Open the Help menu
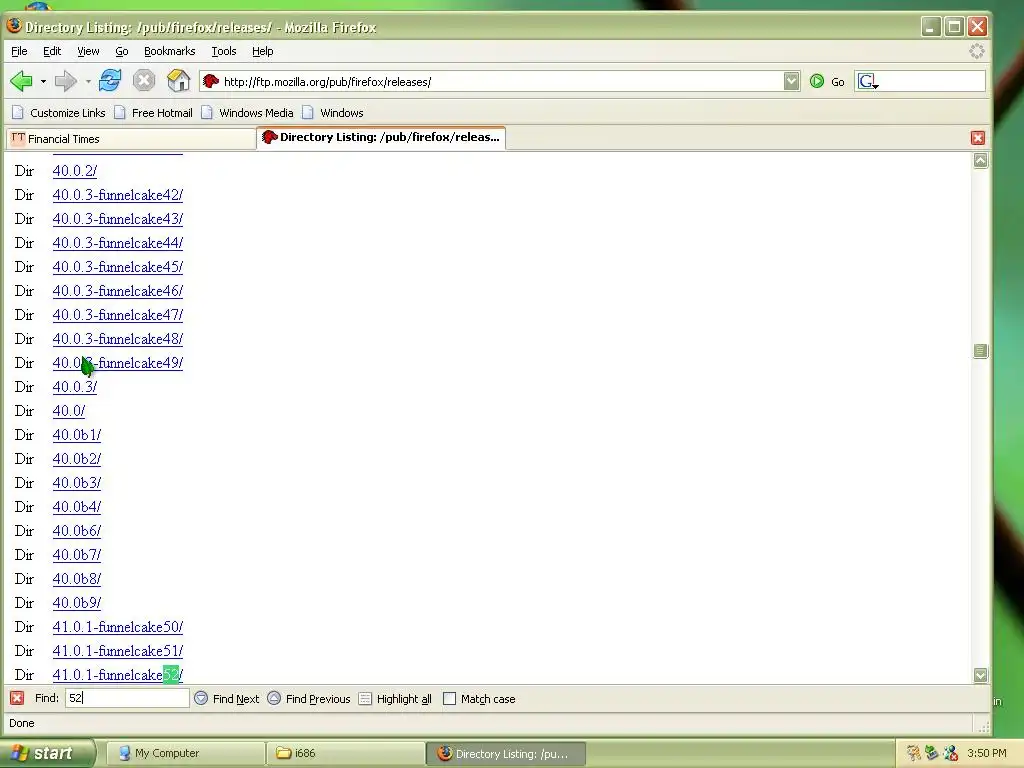 click(x=263, y=51)
